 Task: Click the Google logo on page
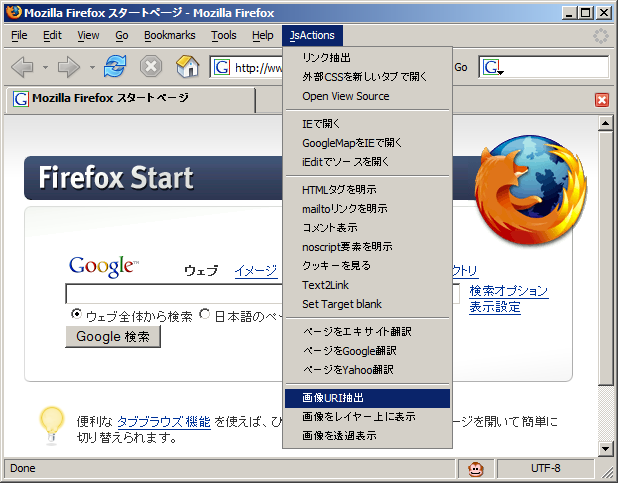(x=104, y=267)
